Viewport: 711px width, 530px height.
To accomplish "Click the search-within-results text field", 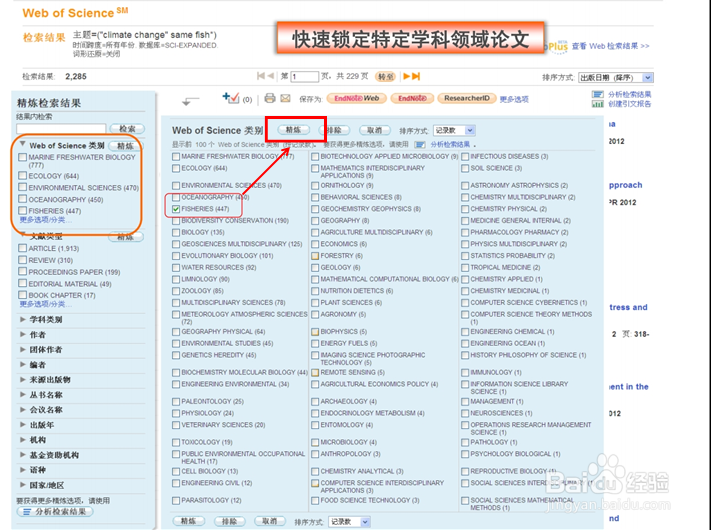I will 61,129.
